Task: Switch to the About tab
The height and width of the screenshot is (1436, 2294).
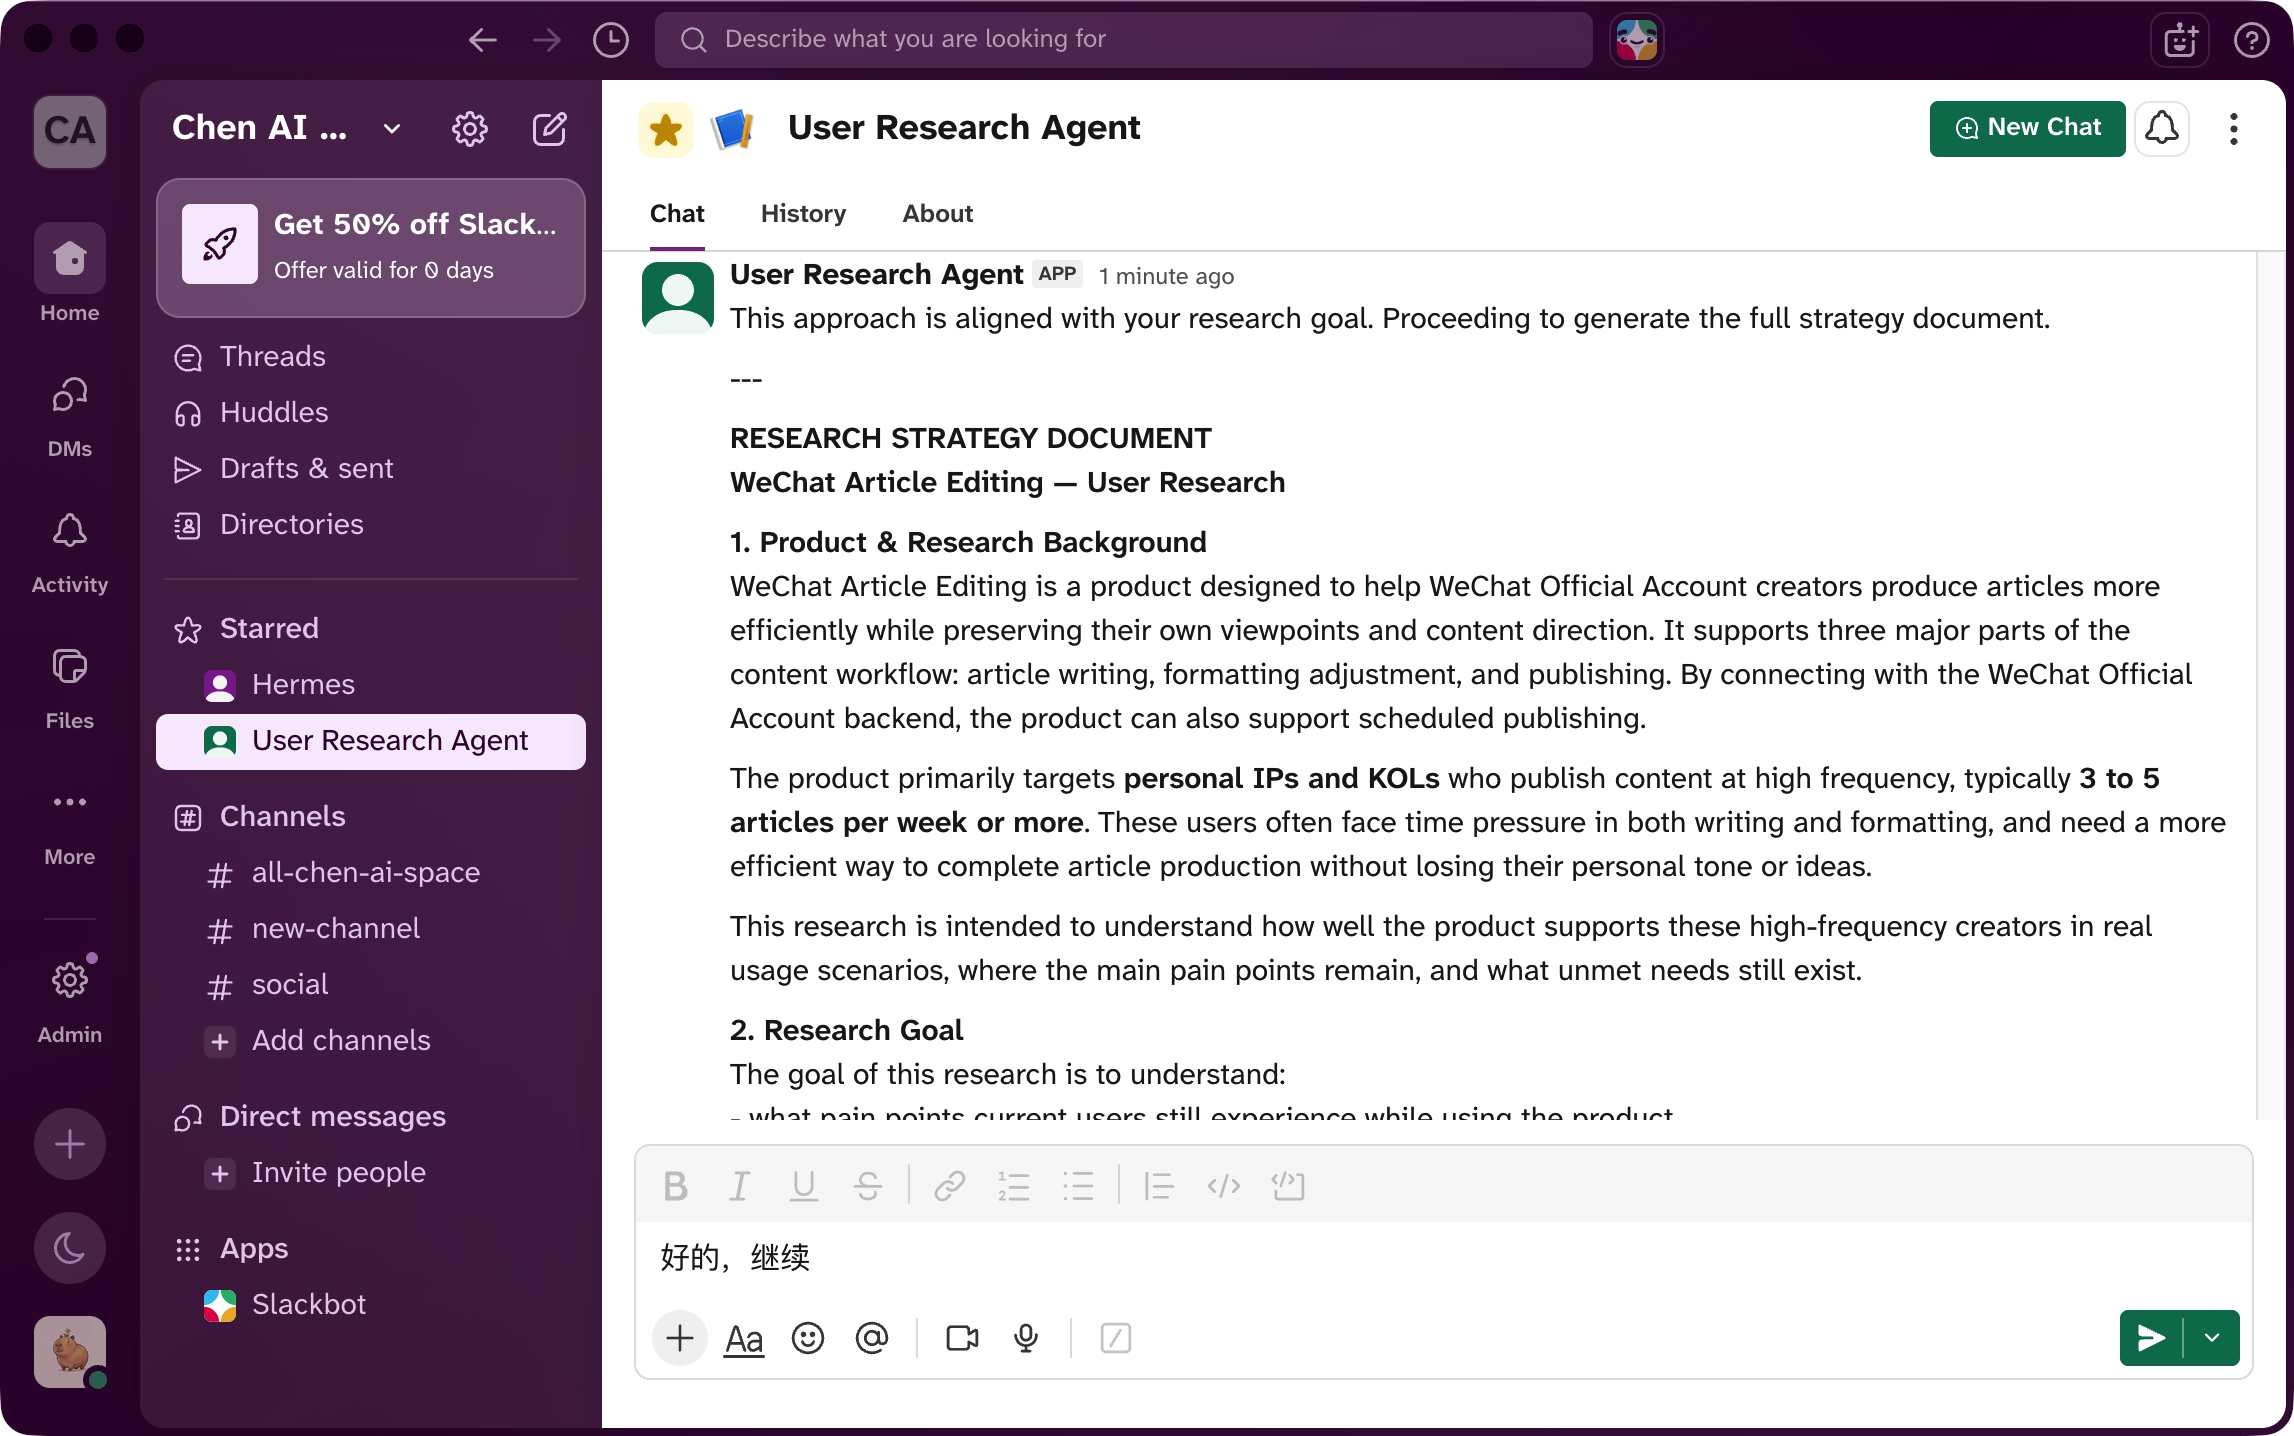Action: (x=937, y=214)
